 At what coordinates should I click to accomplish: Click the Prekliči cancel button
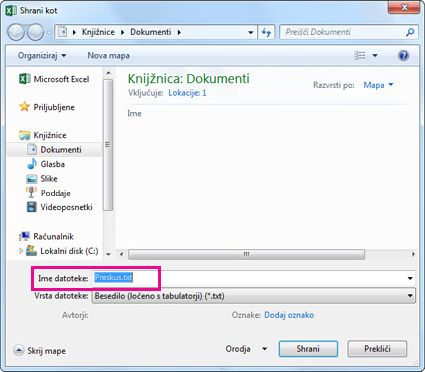pyautogui.click(x=377, y=349)
